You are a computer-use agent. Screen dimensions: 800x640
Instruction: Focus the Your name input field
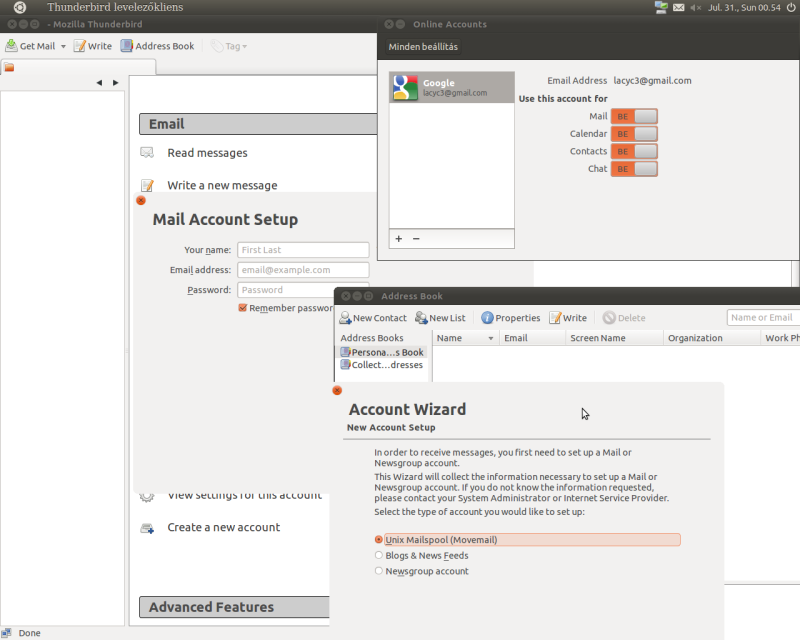(x=303, y=250)
